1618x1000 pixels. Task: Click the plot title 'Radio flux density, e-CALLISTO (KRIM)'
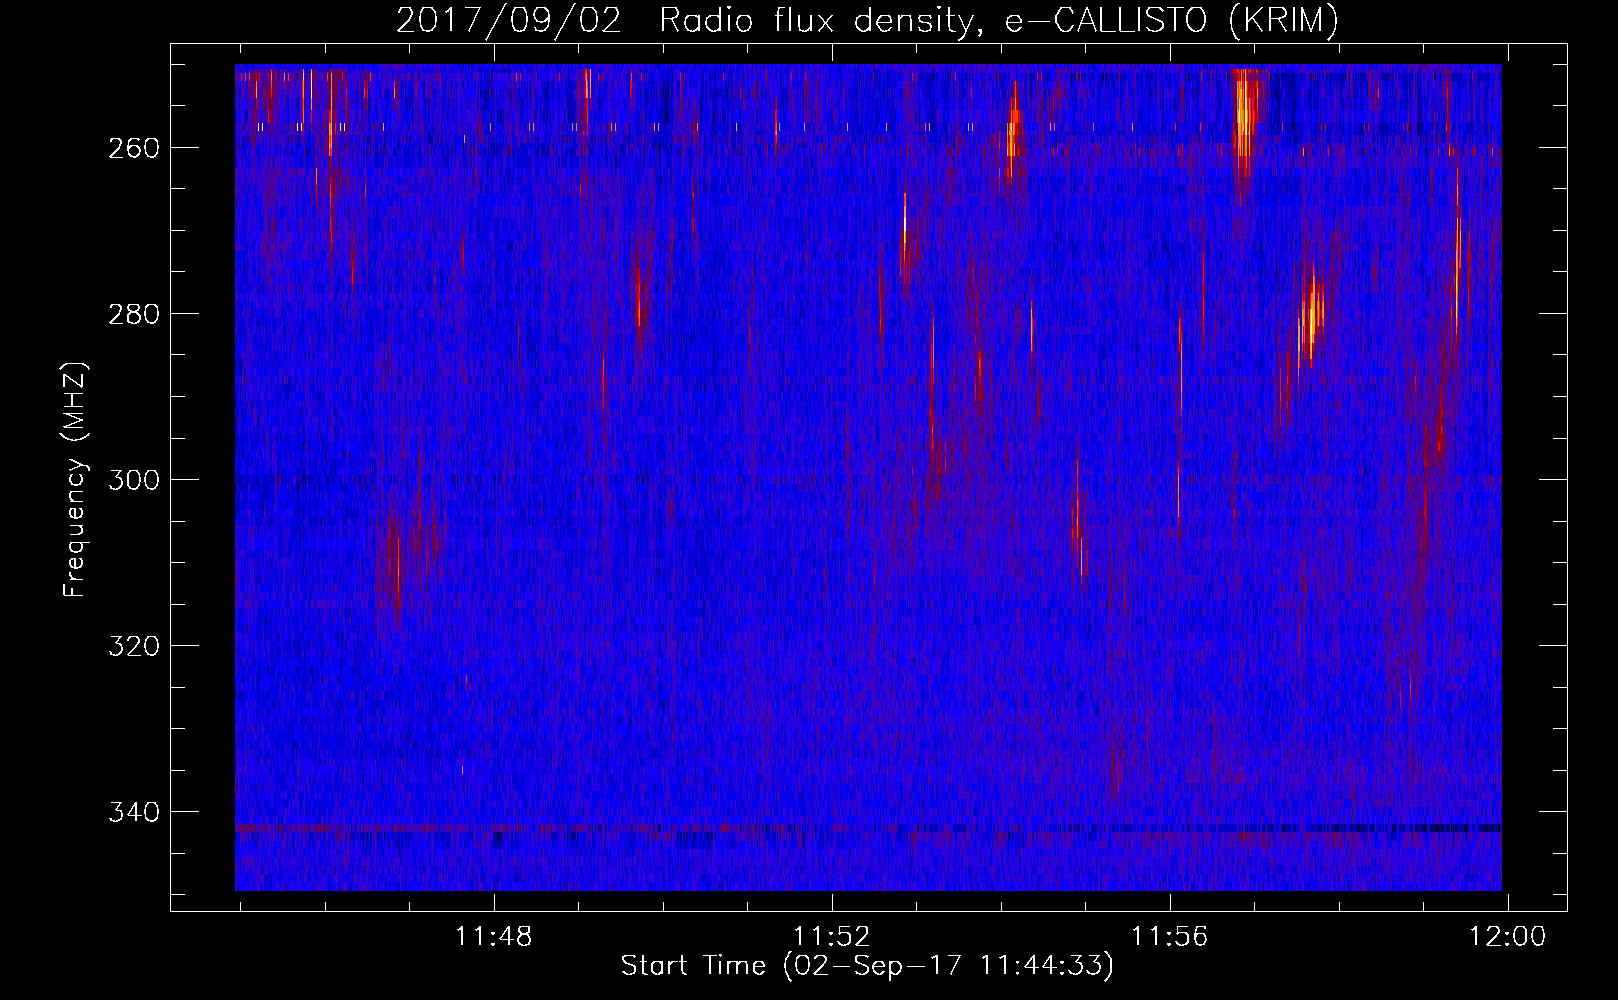pyautogui.click(x=998, y=20)
